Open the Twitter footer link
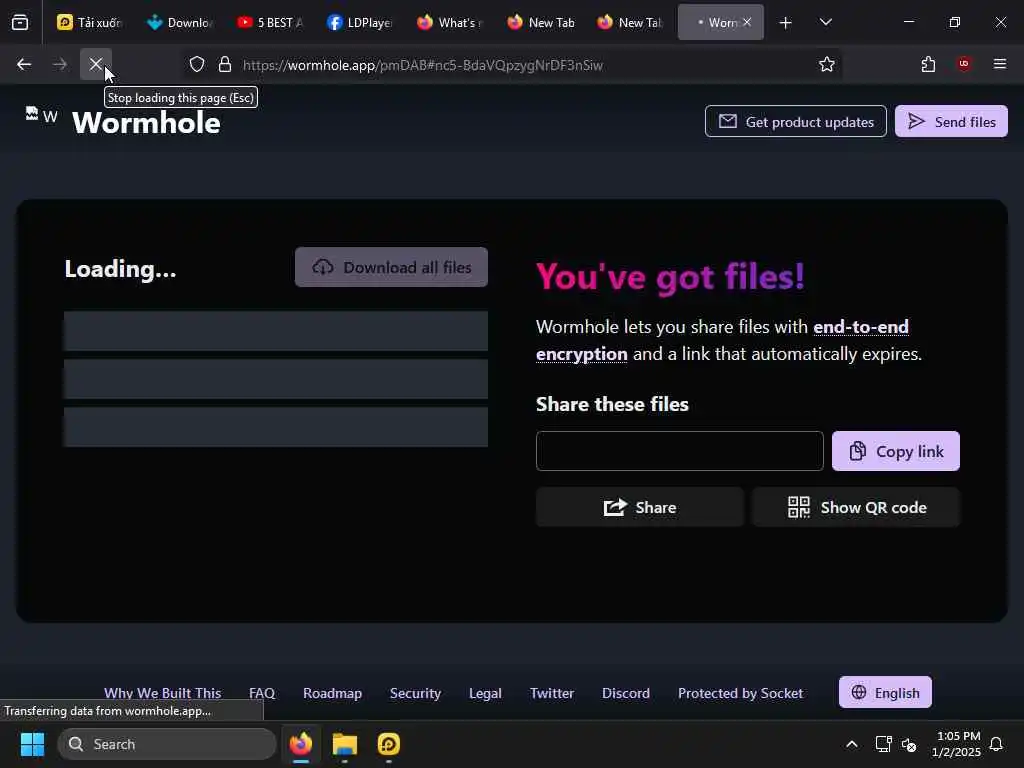The width and height of the screenshot is (1024, 768). coord(552,693)
